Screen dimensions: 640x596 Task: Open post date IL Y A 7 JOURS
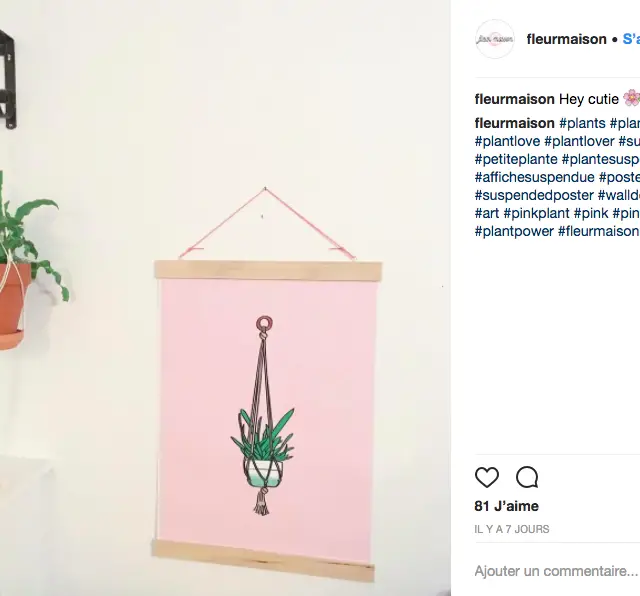[x=512, y=529]
